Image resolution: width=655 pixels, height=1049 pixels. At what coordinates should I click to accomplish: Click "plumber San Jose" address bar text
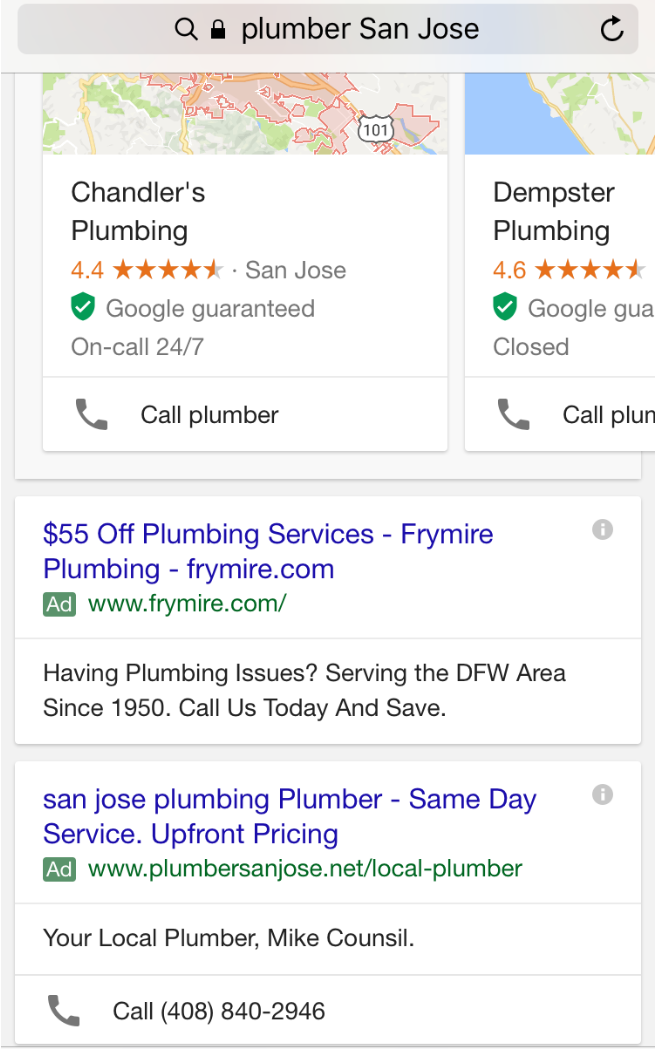(x=360, y=30)
